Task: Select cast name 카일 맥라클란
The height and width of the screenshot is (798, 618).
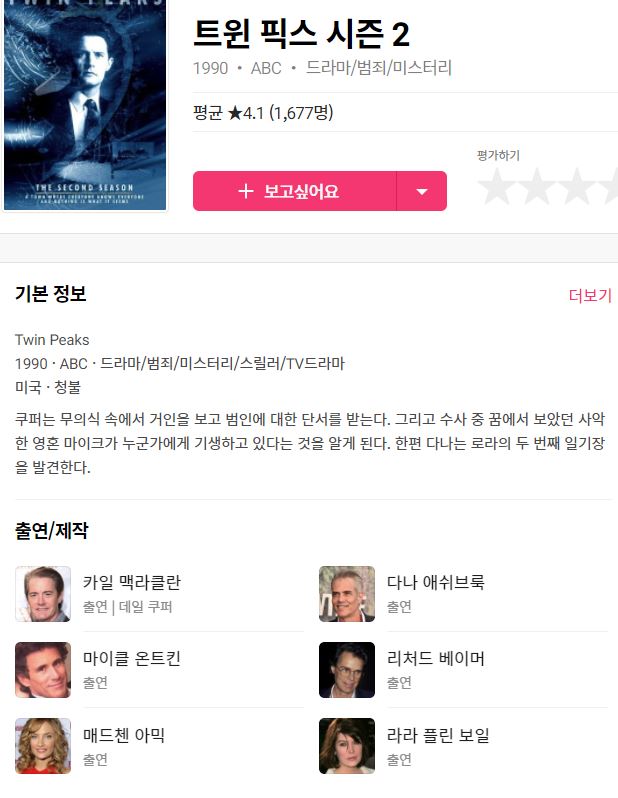Action: (x=132, y=582)
